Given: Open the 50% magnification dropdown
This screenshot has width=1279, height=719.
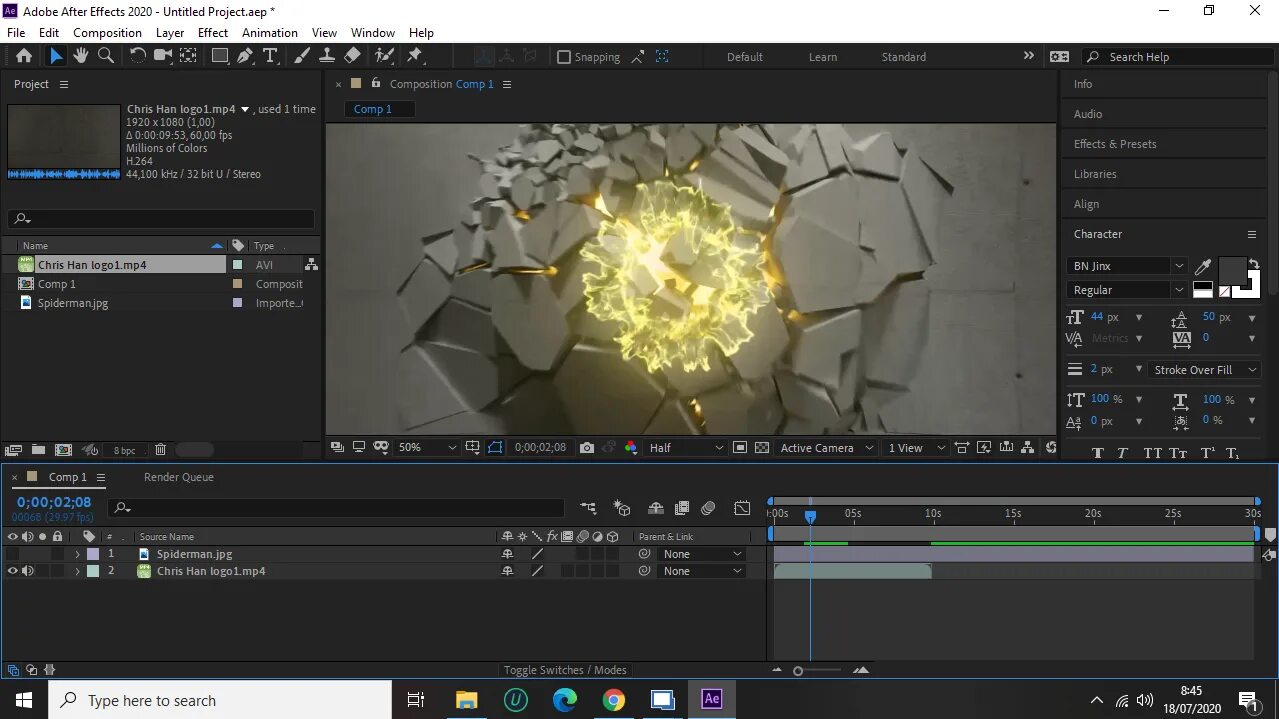Looking at the screenshot, I should tap(427, 448).
